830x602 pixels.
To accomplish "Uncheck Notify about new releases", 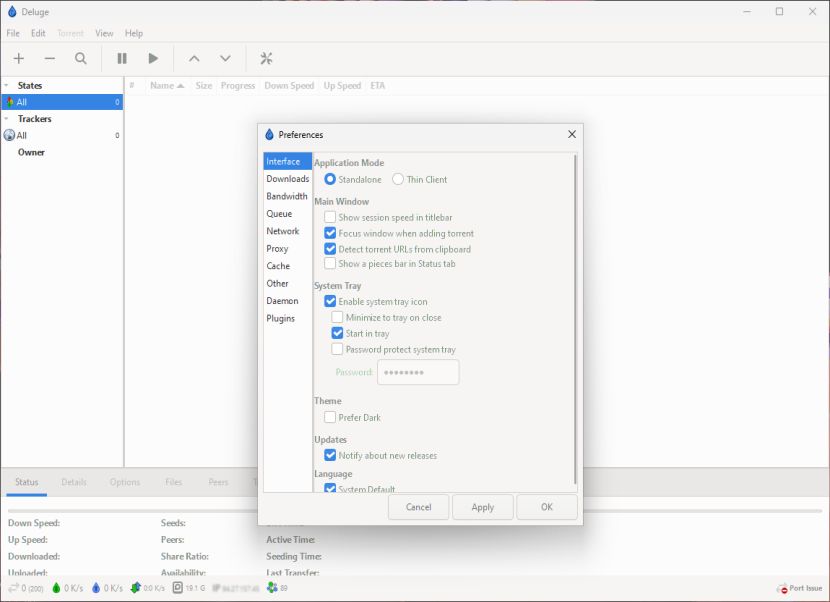I will pyautogui.click(x=330, y=455).
